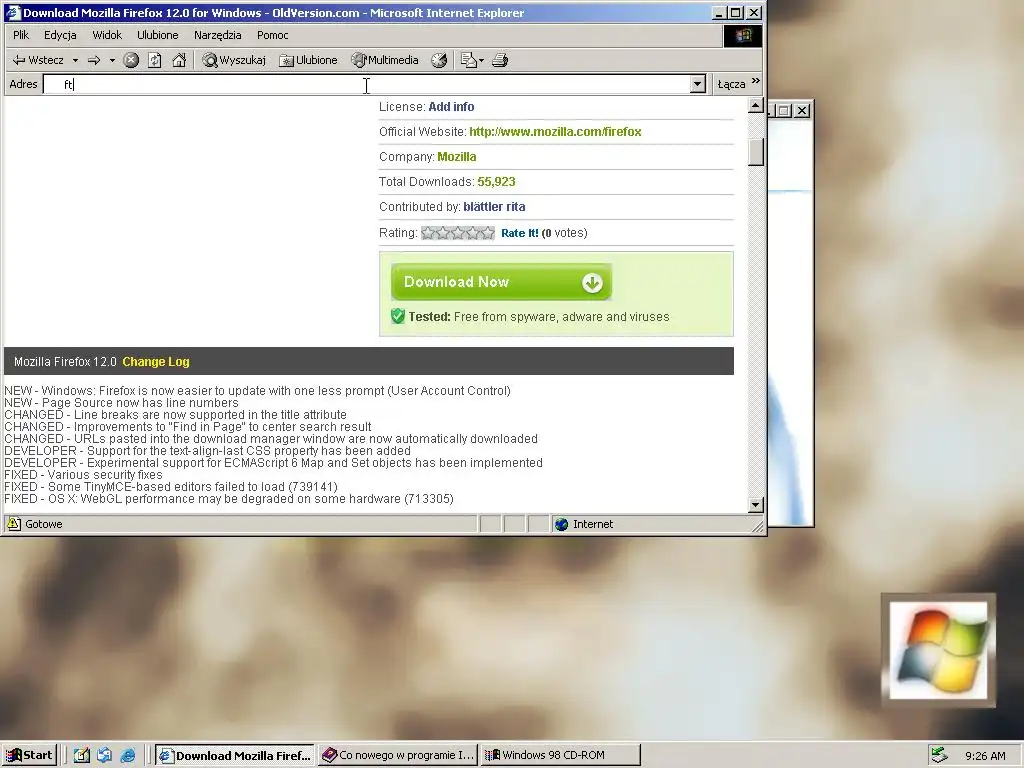Maximize the background window behind Internet Explorer
The width and height of the screenshot is (1024, 768).
point(785,110)
